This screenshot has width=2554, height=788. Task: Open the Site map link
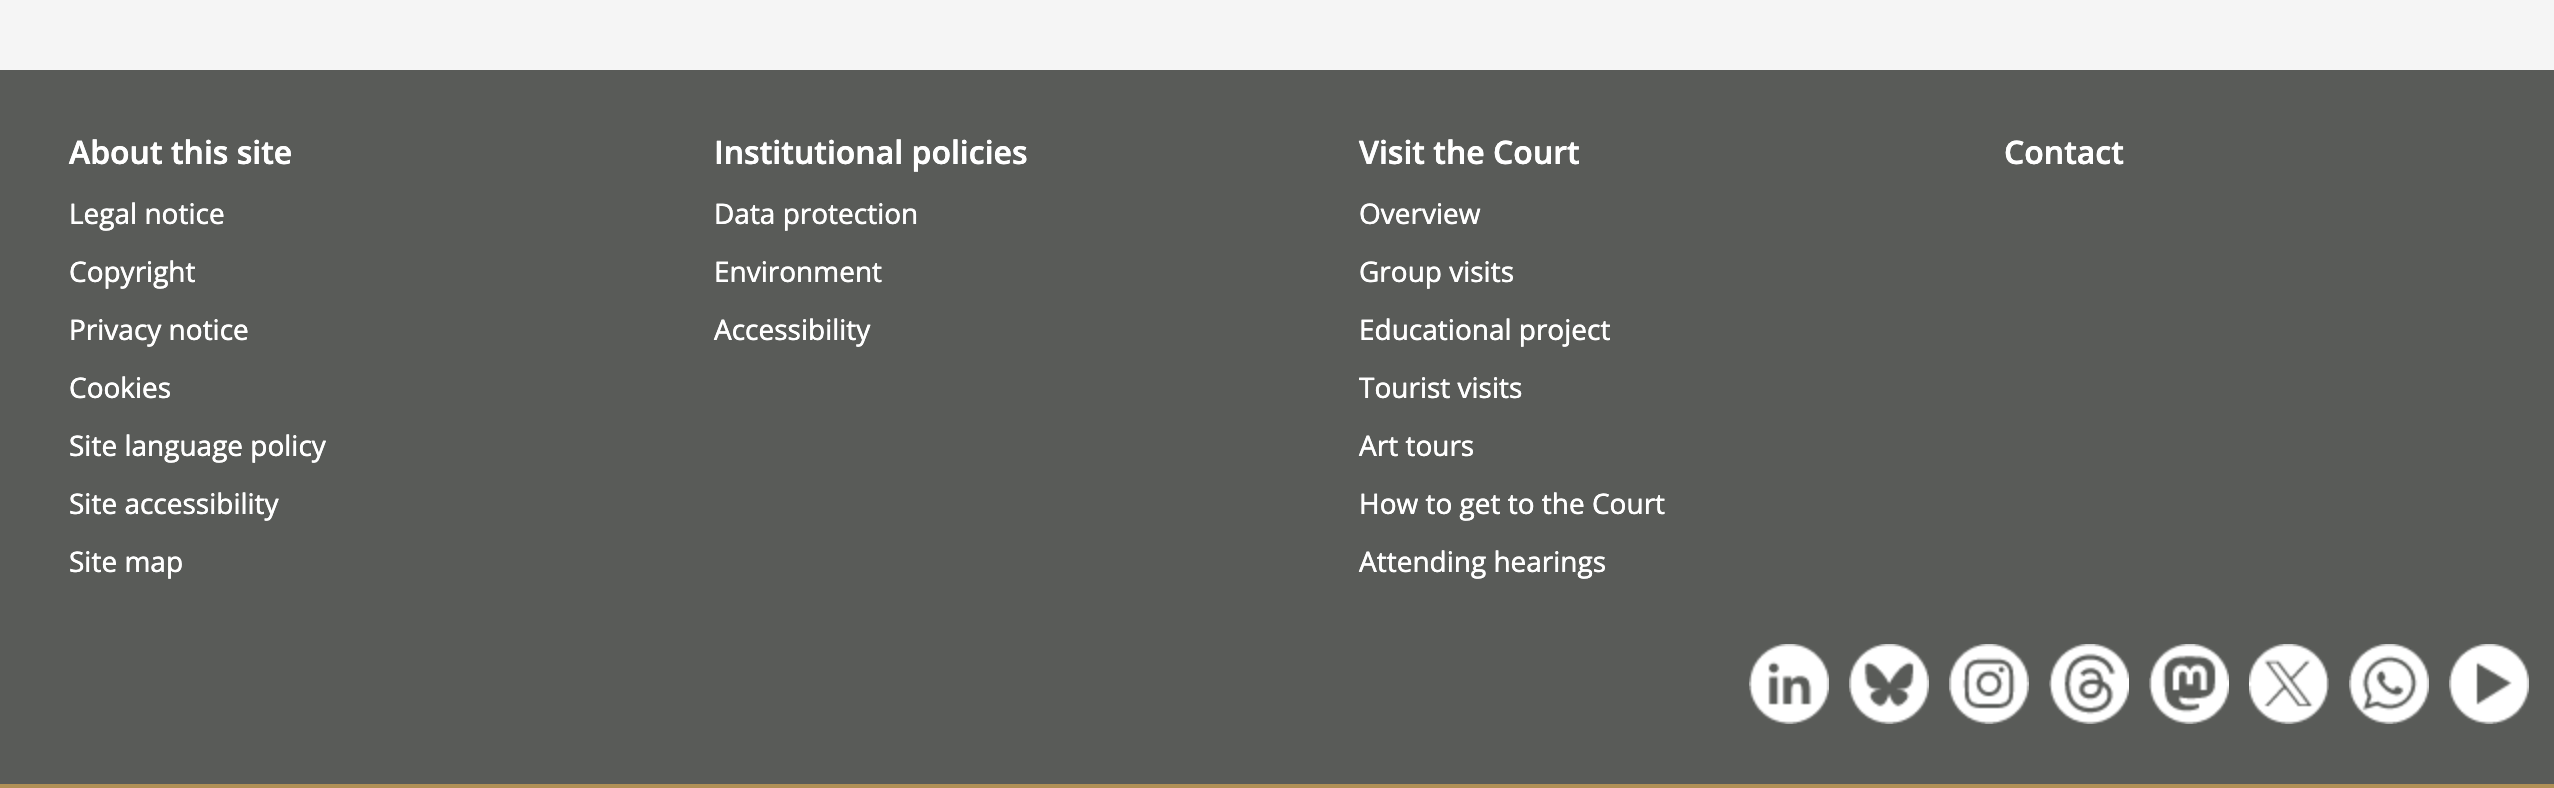[x=126, y=562]
